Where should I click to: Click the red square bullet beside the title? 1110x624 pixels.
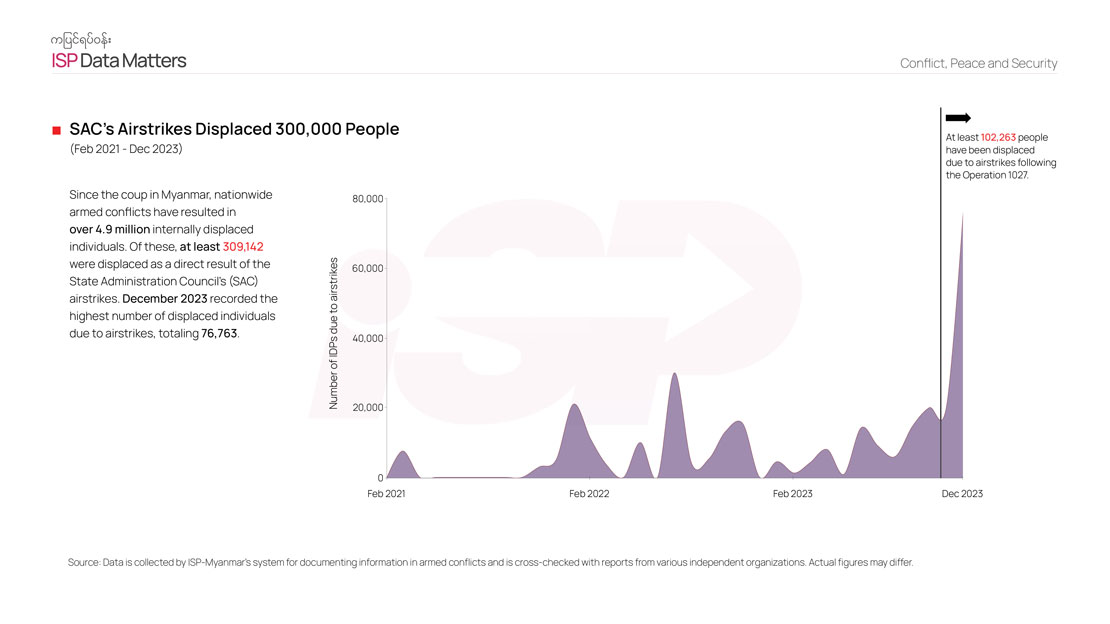tap(57, 130)
